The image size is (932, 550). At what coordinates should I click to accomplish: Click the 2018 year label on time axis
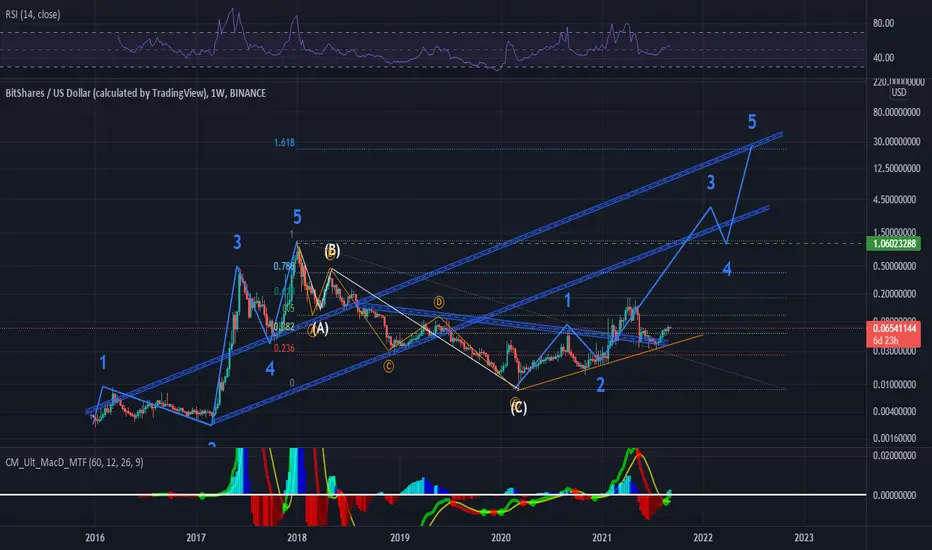(x=297, y=538)
